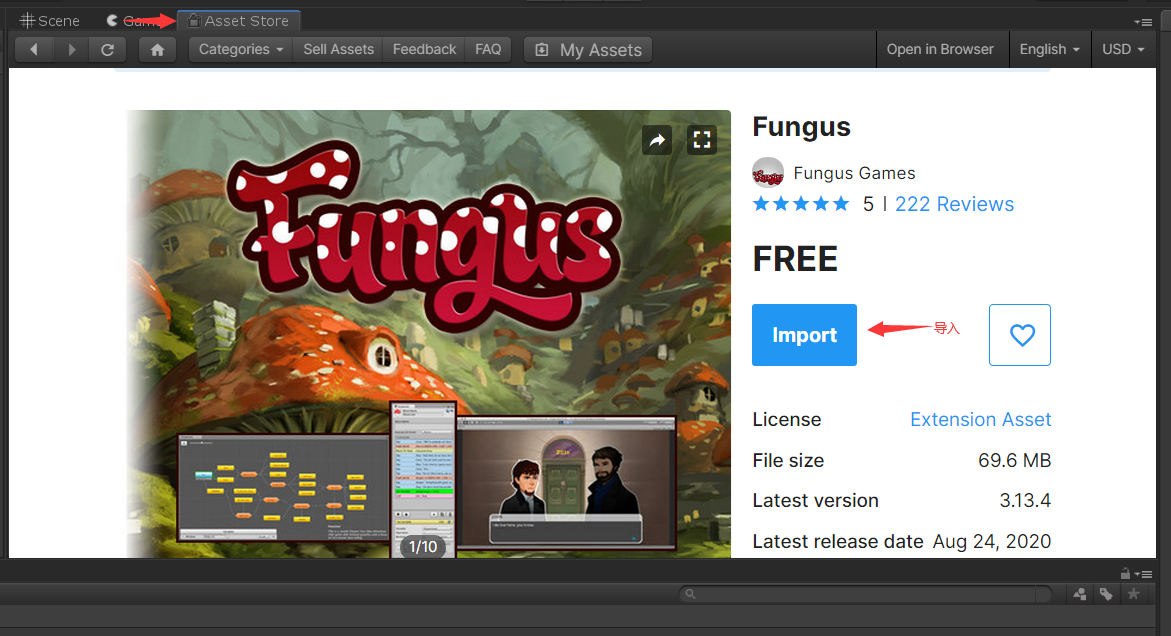1171x636 pixels.
Task: Share the Fungus preview image
Action: [x=657, y=140]
